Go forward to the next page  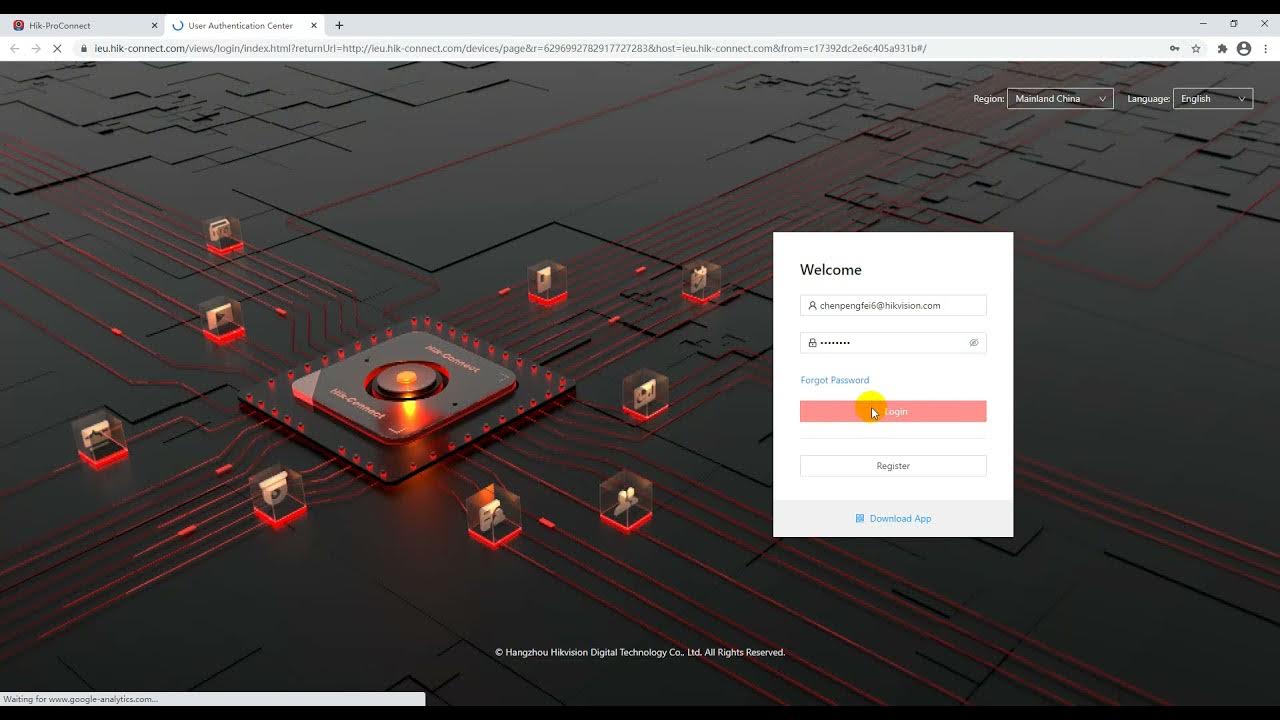click(x=36, y=48)
